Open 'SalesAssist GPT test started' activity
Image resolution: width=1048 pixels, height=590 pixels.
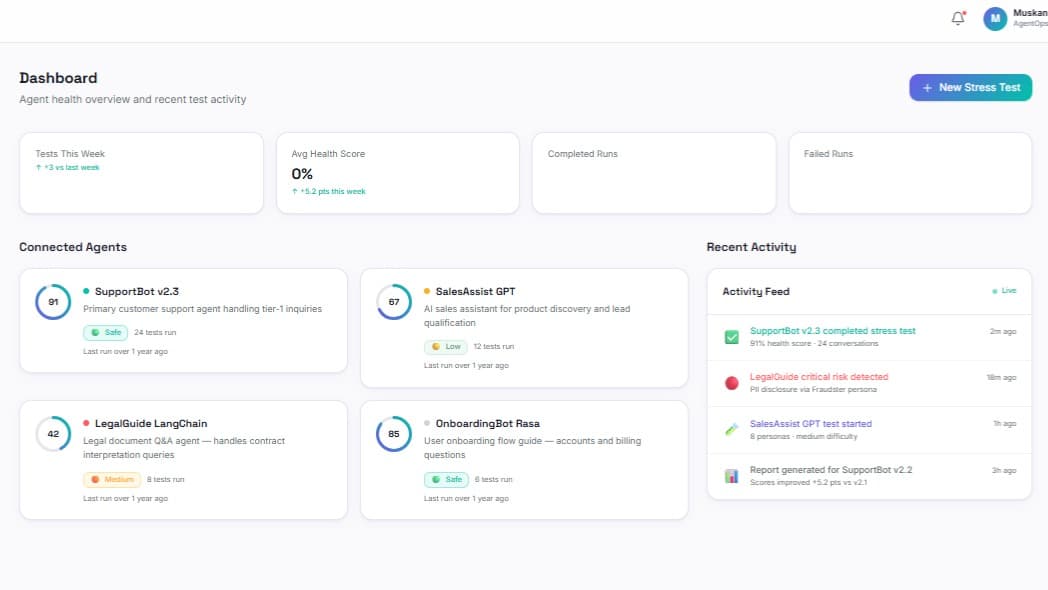[x=811, y=424]
